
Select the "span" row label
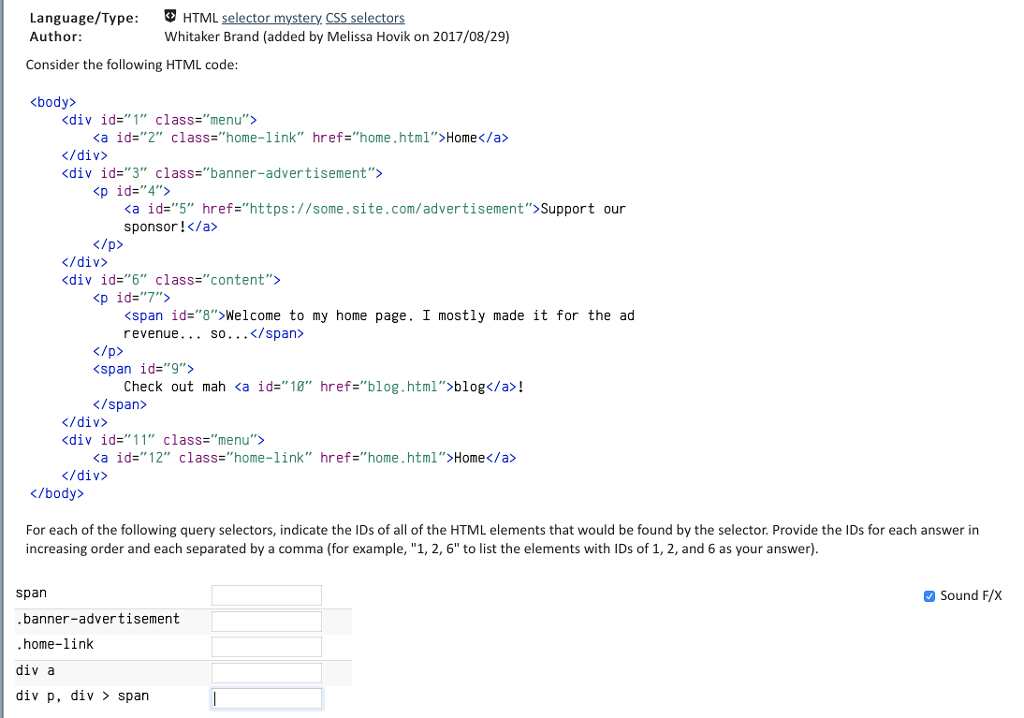[x=31, y=592]
